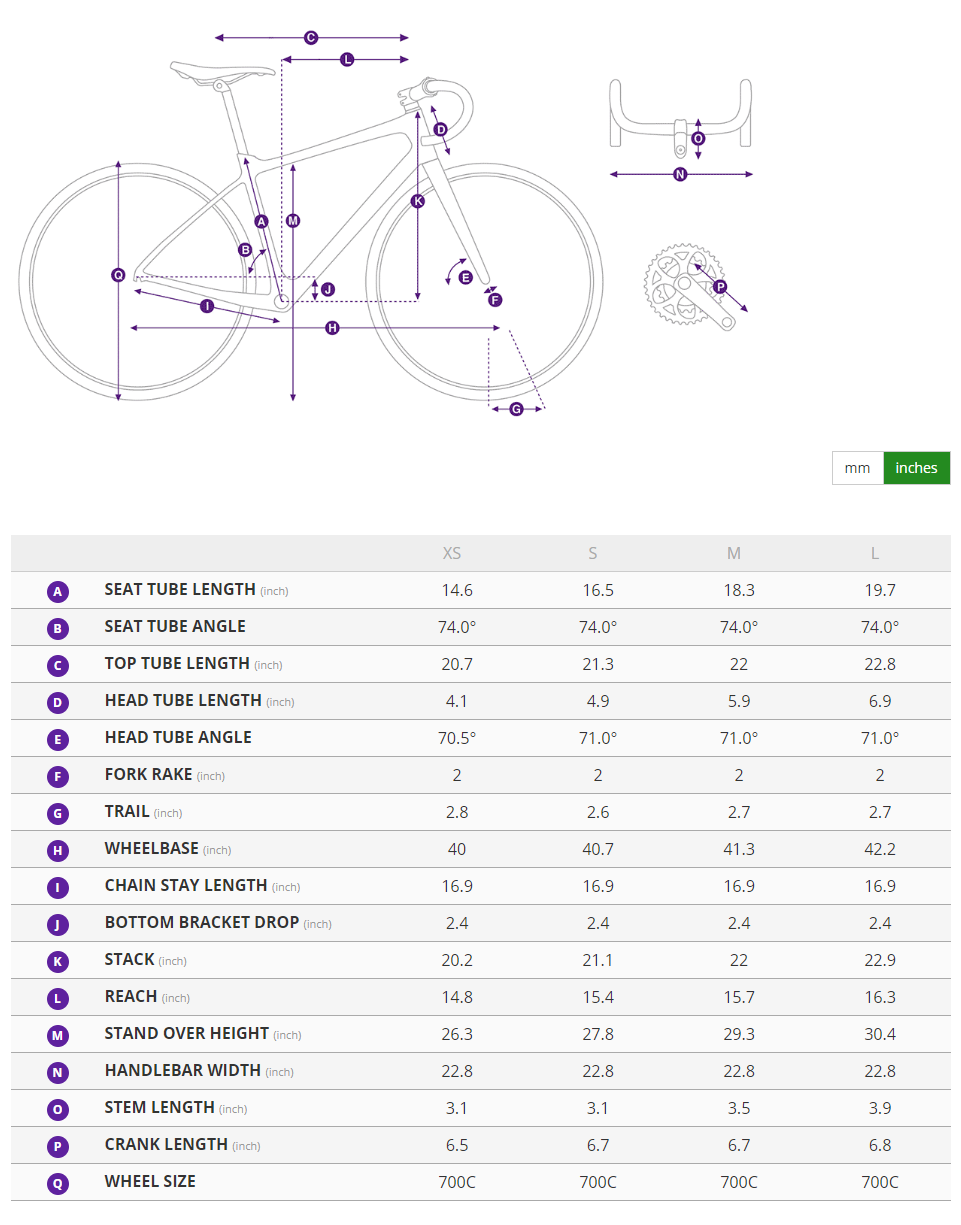Click the XS size column header

pos(452,554)
